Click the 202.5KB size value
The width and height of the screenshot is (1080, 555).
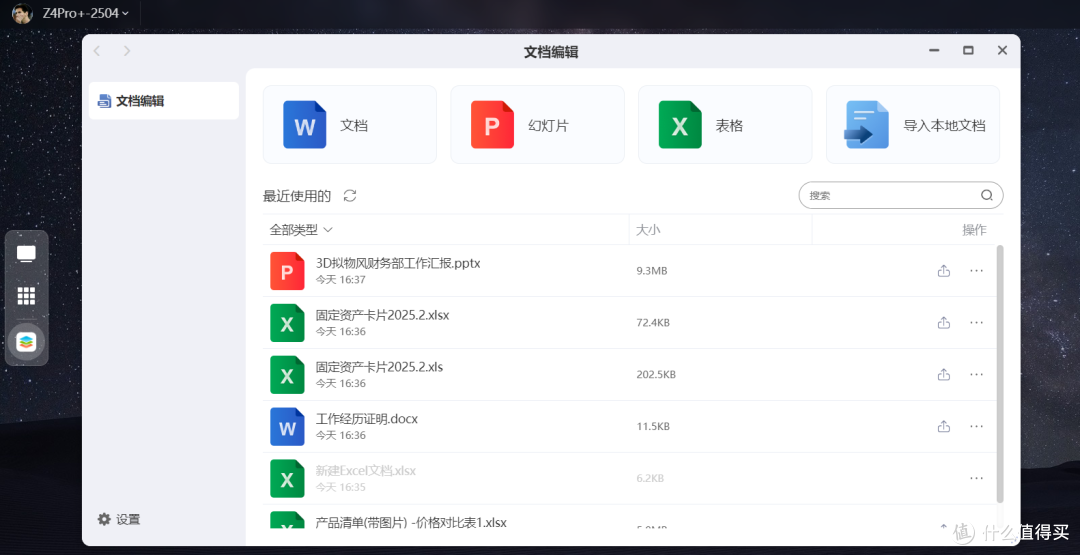[x=656, y=375]
